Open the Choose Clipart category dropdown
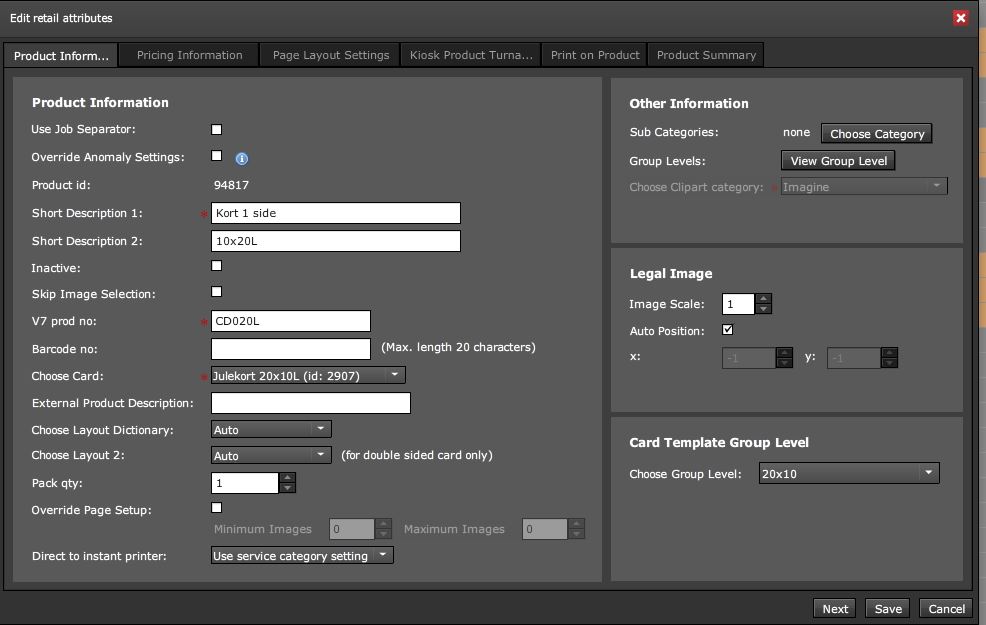The height and width of the screenshot is (625, 986). [864, 187]
